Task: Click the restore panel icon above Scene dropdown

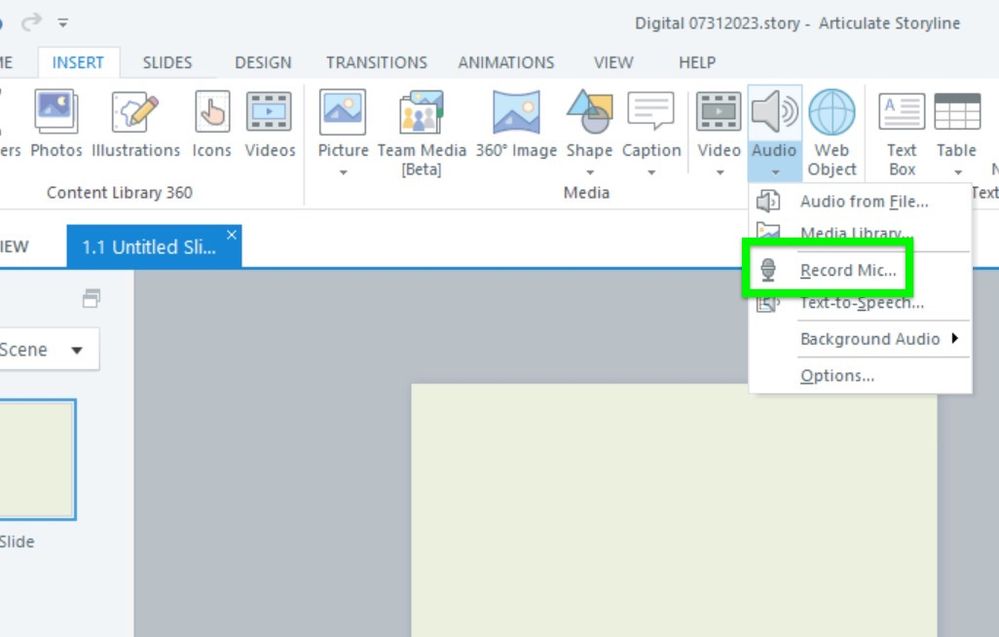Action: pyautogui.click(x=91, y=298)
